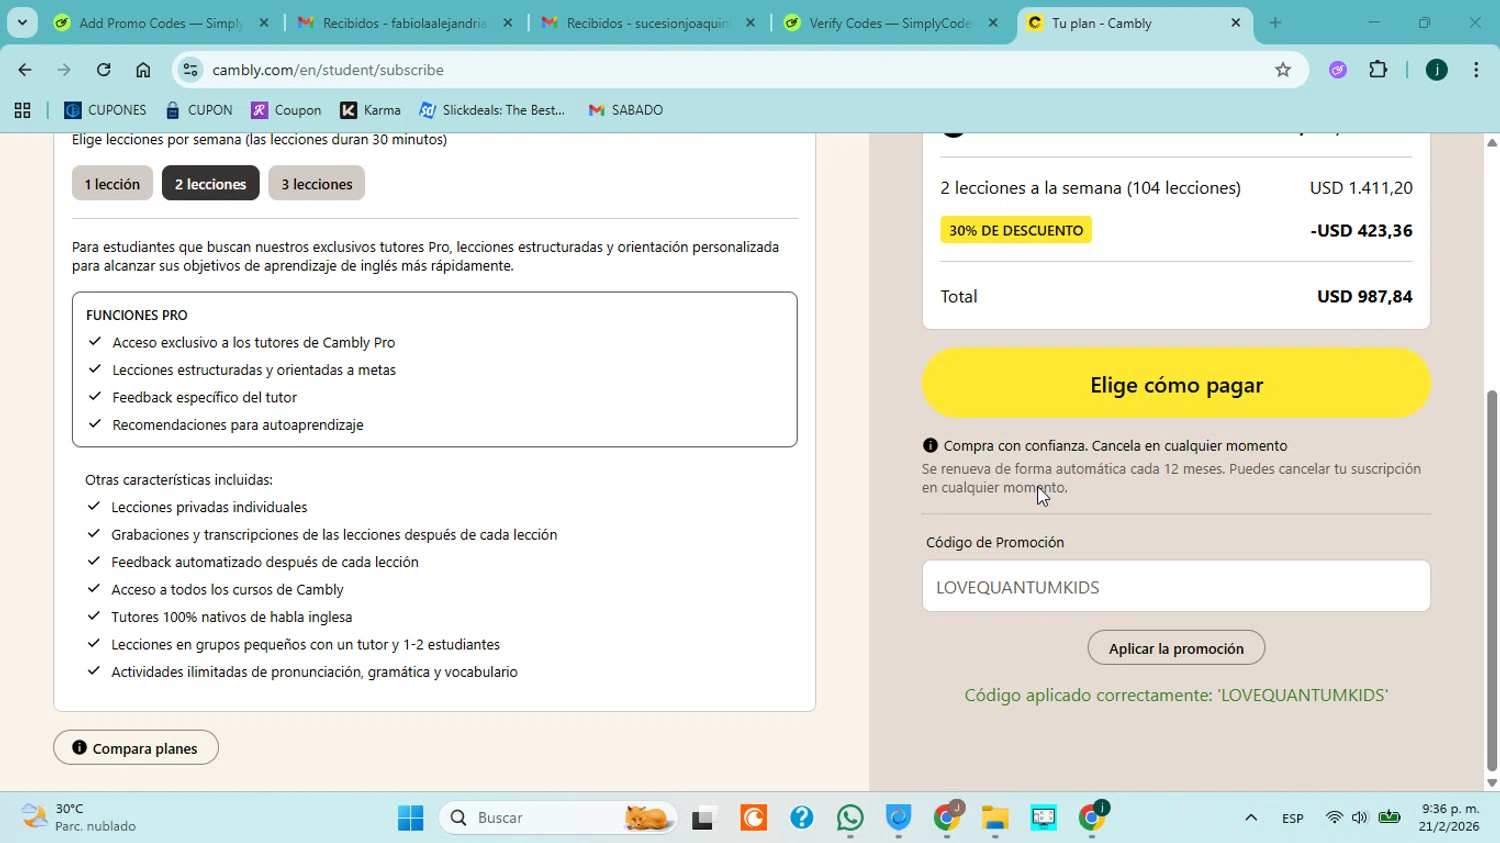Select the 1 lección option
This screenshot has width=1500, height=843.
coord(112,184)
